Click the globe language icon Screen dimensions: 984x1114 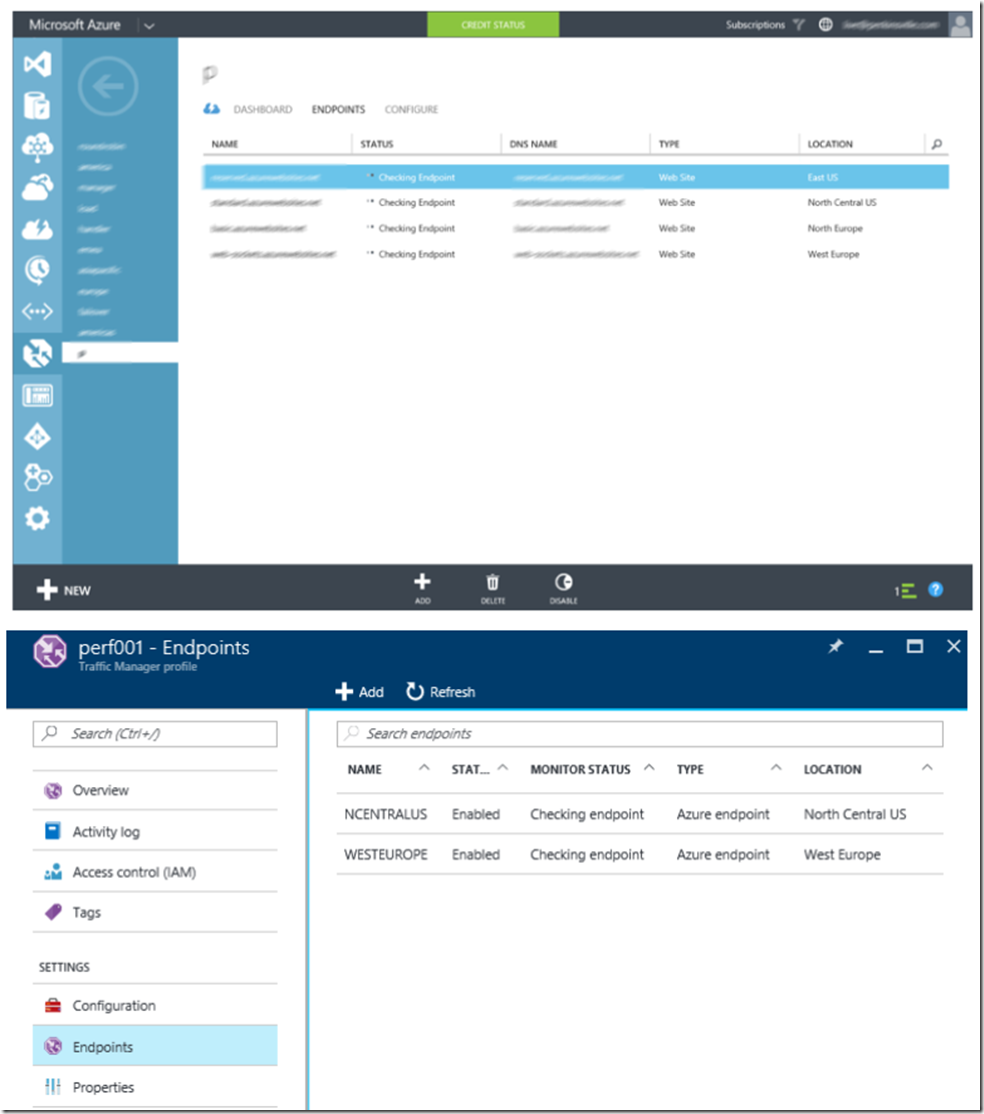[x=825, y=25]
